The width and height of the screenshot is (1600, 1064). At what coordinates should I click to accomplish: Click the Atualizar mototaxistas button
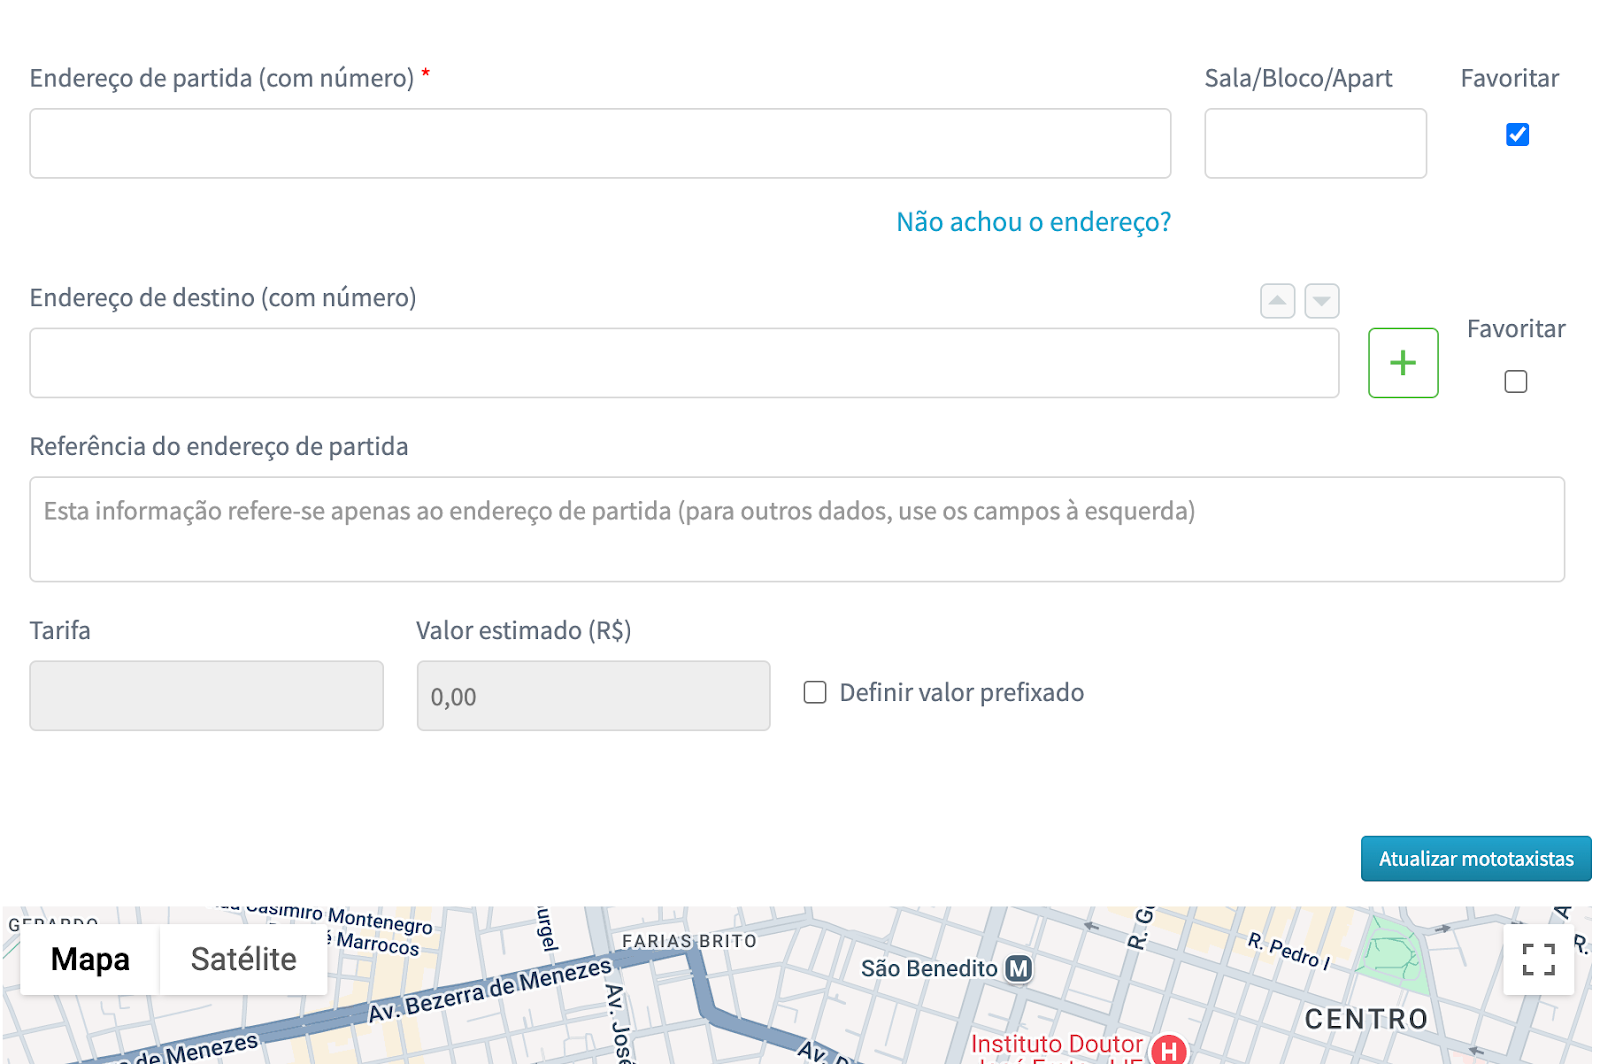point(1475,859)
